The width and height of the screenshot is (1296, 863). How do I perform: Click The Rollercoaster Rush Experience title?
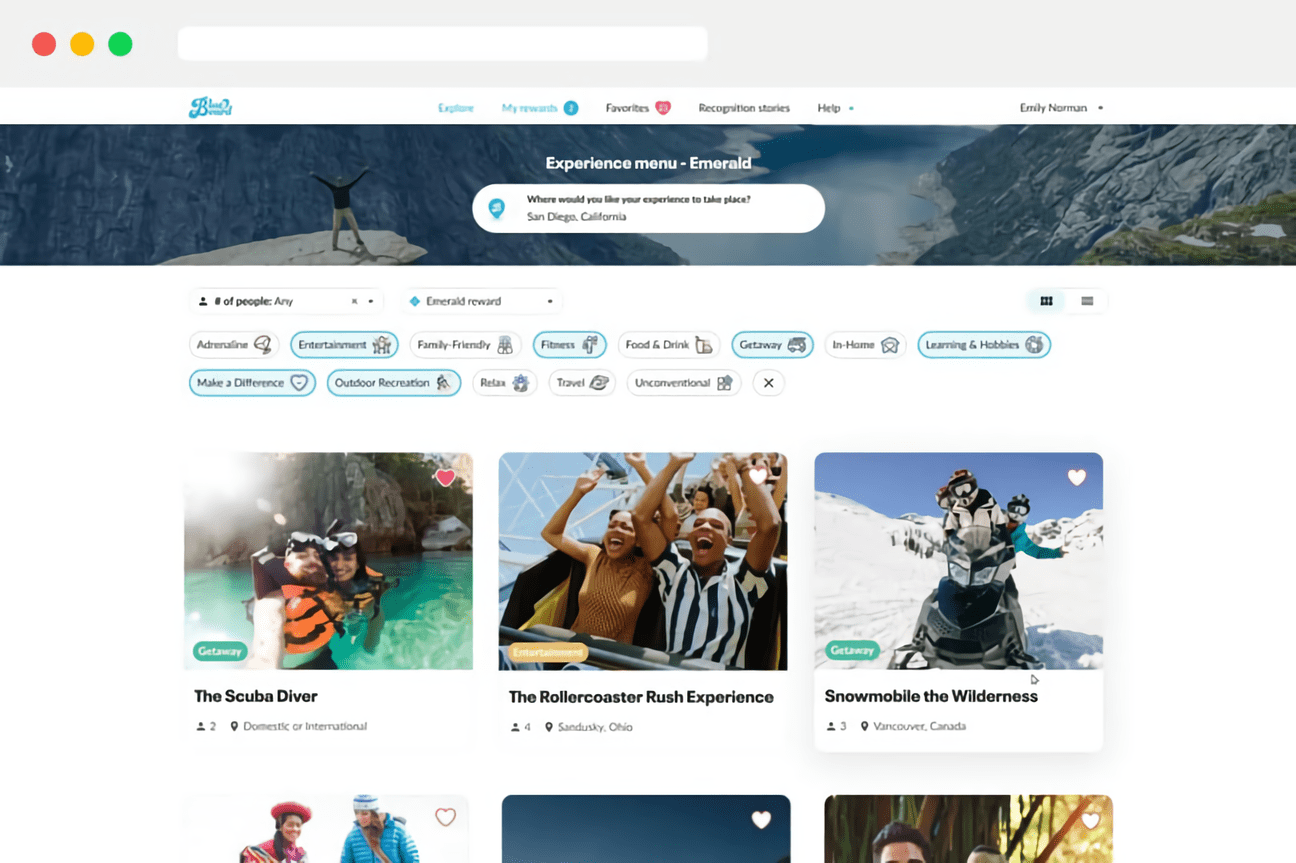click(x=641, y=697)
